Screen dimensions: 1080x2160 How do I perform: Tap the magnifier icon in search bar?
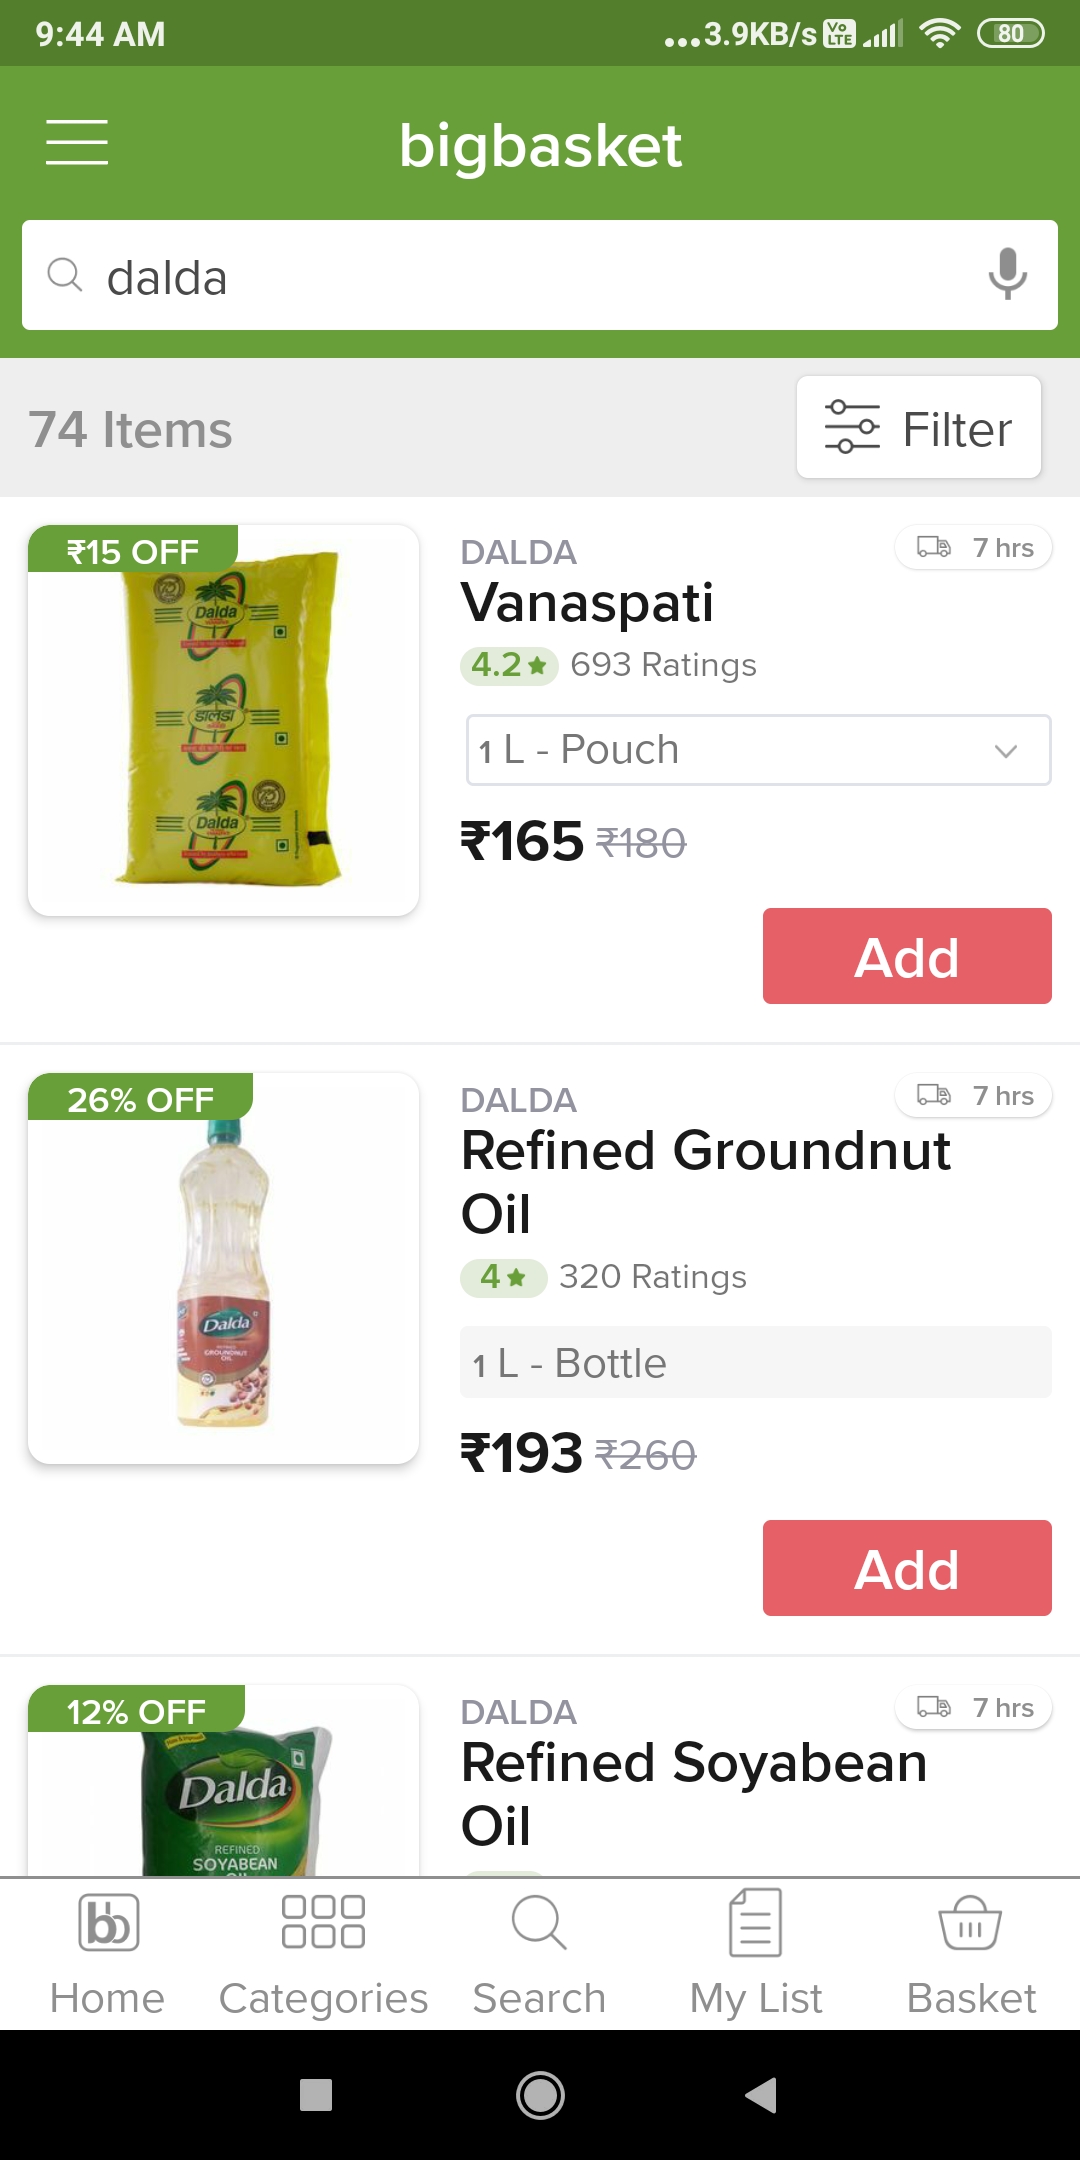coord(65,274)
